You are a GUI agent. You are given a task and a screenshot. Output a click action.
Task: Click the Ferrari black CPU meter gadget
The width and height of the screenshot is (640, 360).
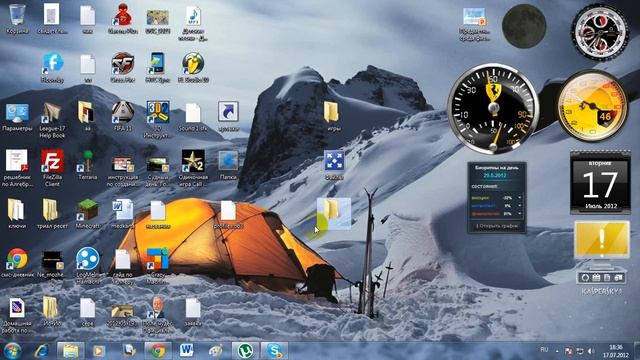click(x=493, y=109)
